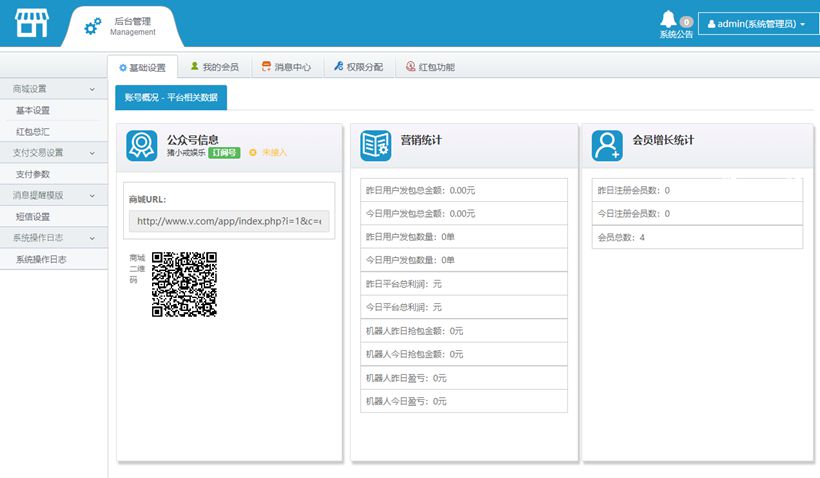Click the 营销统计 book icon

tap(375, 146)
